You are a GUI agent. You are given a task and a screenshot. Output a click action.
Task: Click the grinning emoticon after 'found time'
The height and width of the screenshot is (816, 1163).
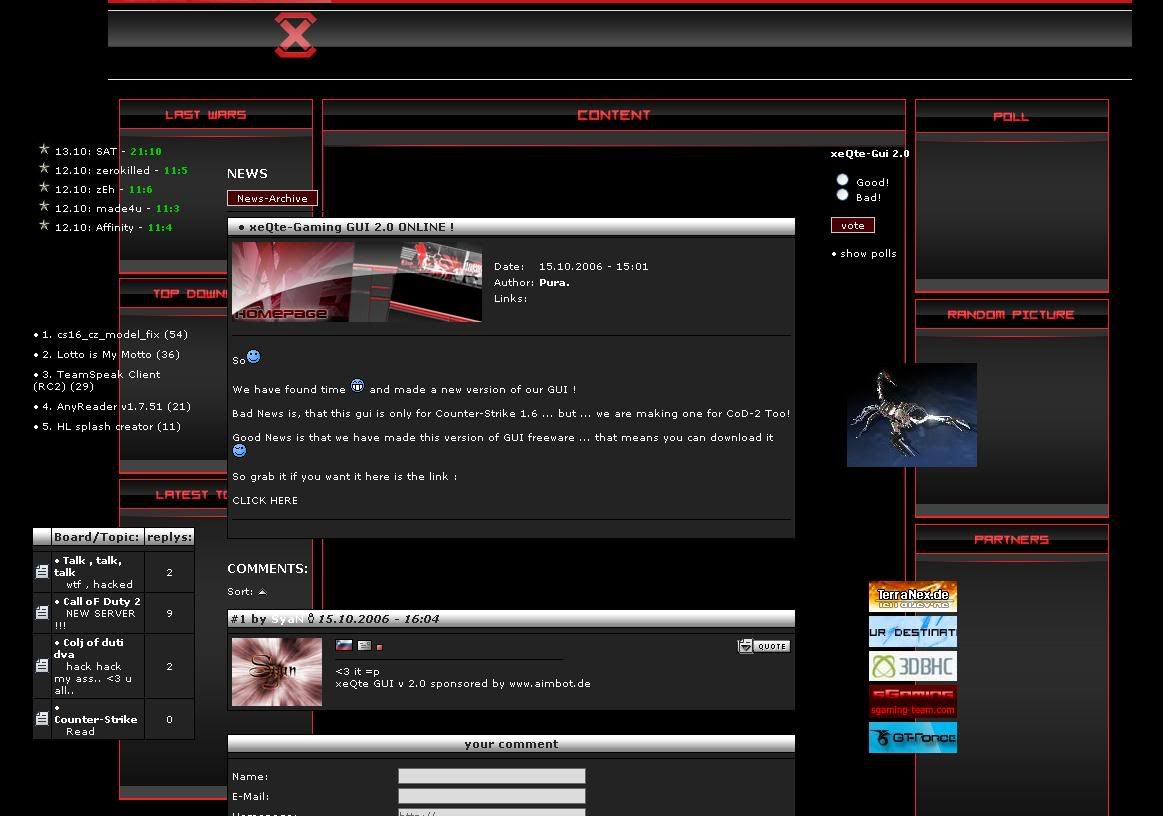[358, 386]
